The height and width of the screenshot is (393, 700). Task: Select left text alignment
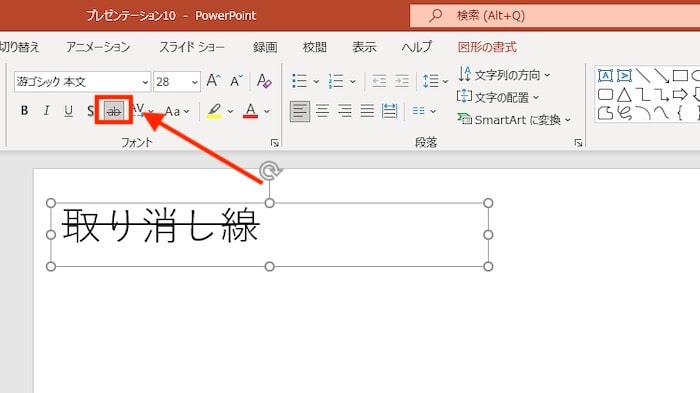point(300,111)
